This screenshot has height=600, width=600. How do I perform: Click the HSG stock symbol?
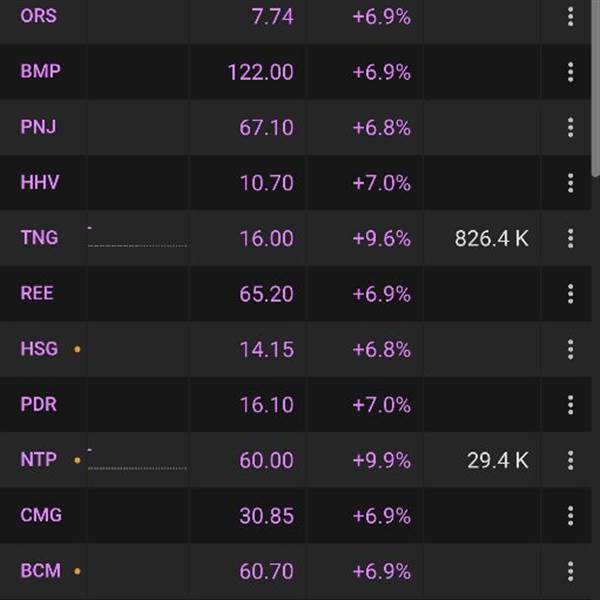(39, 349)
